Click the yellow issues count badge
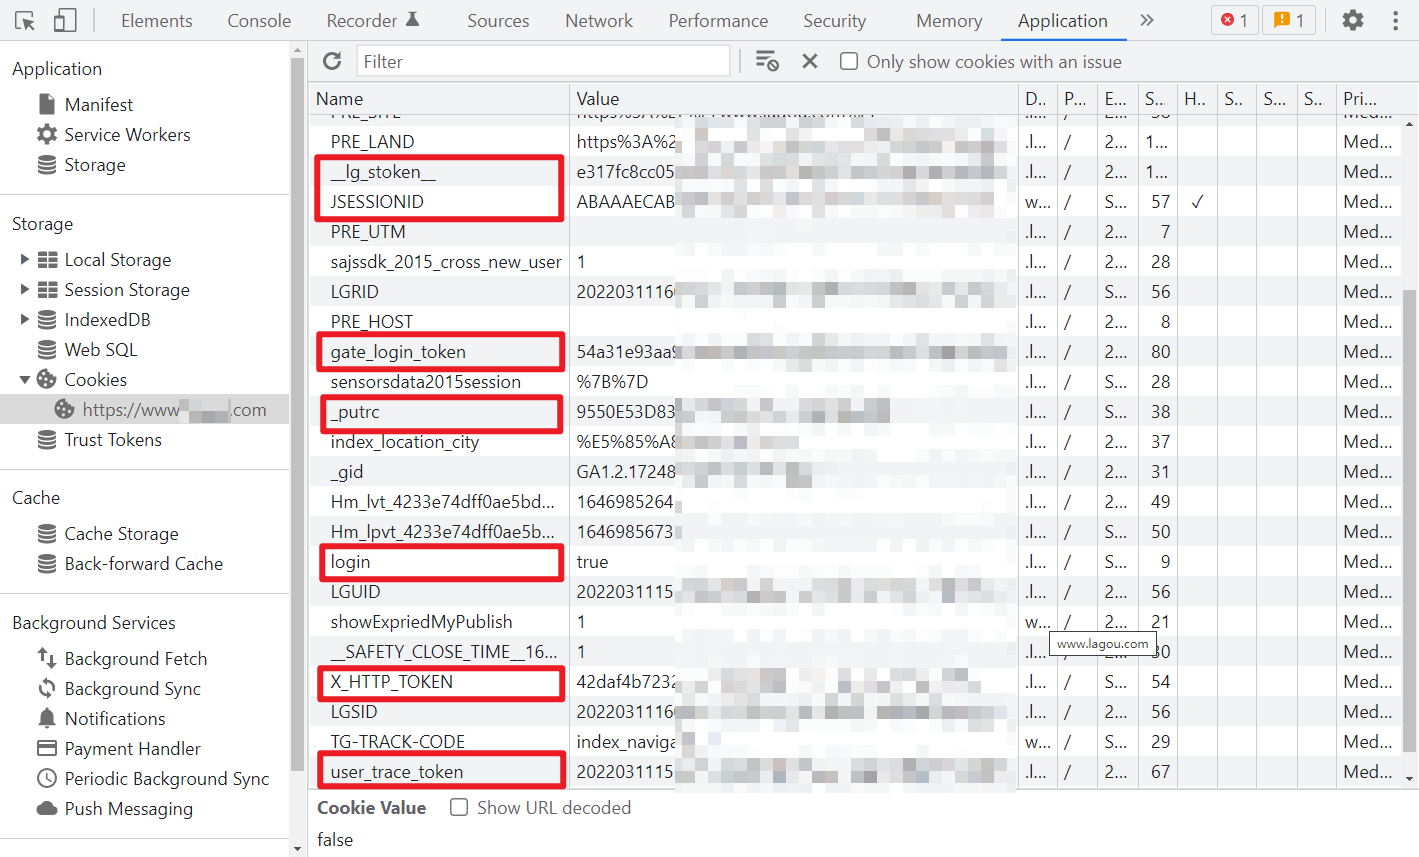Viewport: 1419px width, 857px height. coord(1289,20)
